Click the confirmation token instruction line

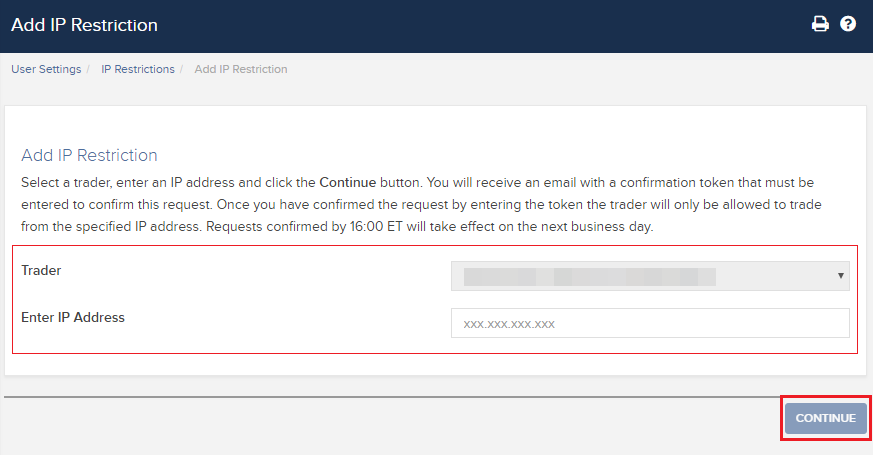418,183
